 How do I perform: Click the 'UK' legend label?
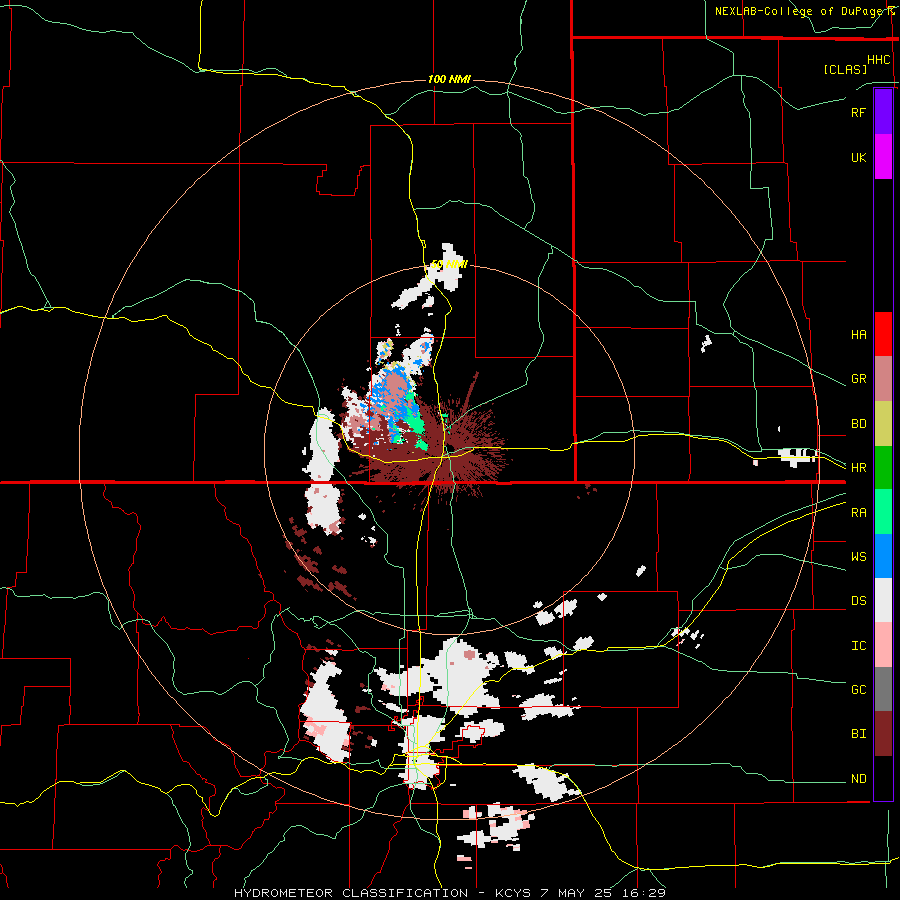[858, 157]
